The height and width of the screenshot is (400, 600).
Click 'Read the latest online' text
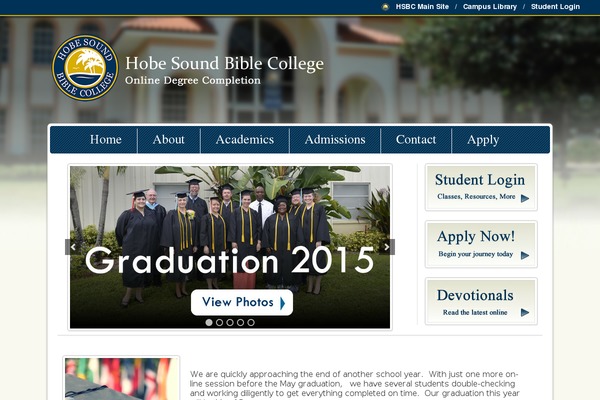[x=475, y=312]
